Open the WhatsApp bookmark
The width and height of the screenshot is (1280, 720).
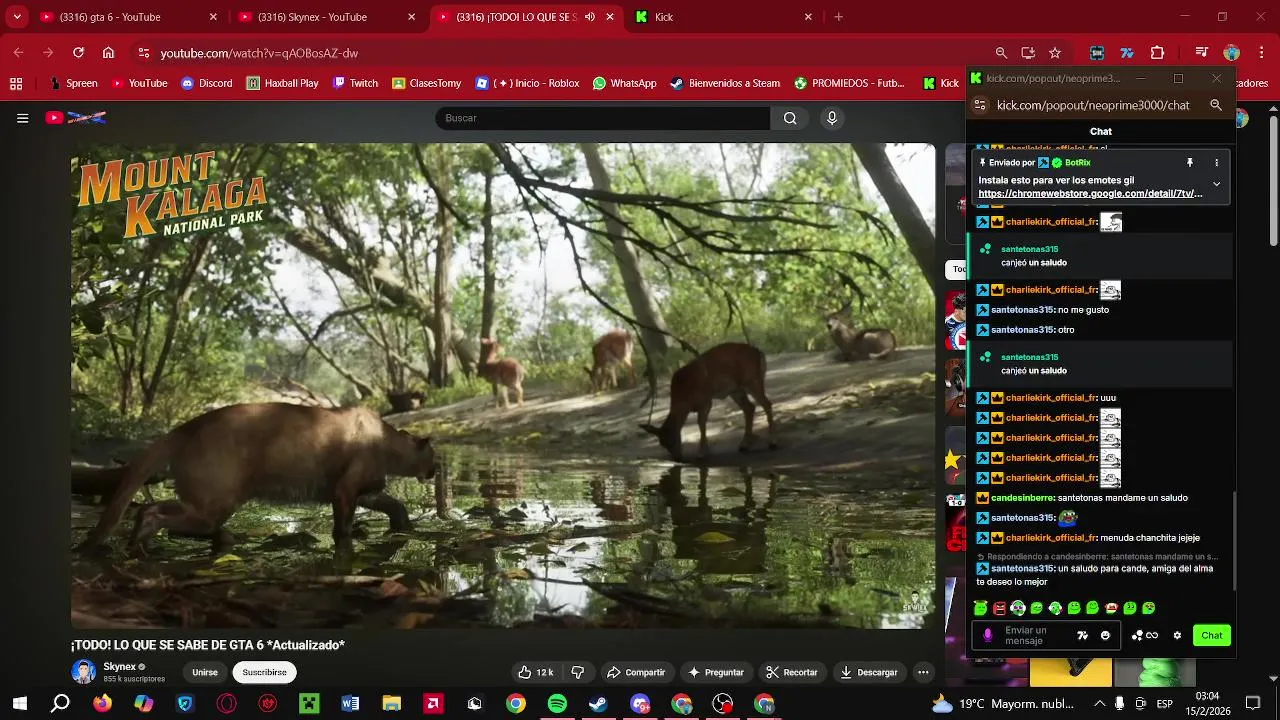point(624,83)
